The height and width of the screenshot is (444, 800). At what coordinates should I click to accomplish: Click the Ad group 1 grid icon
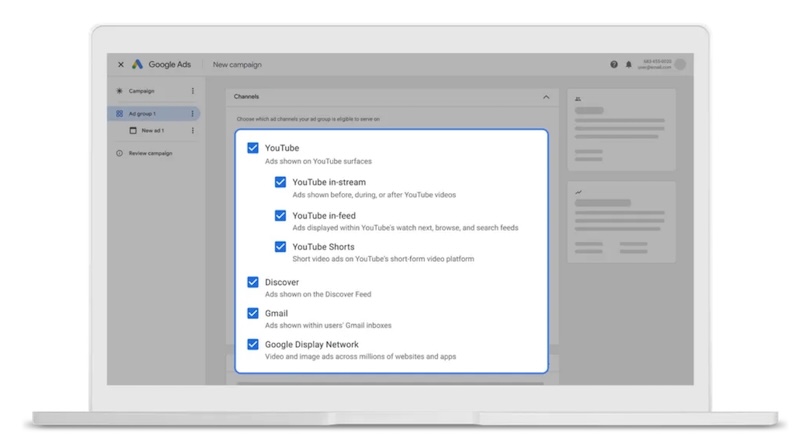119,113
